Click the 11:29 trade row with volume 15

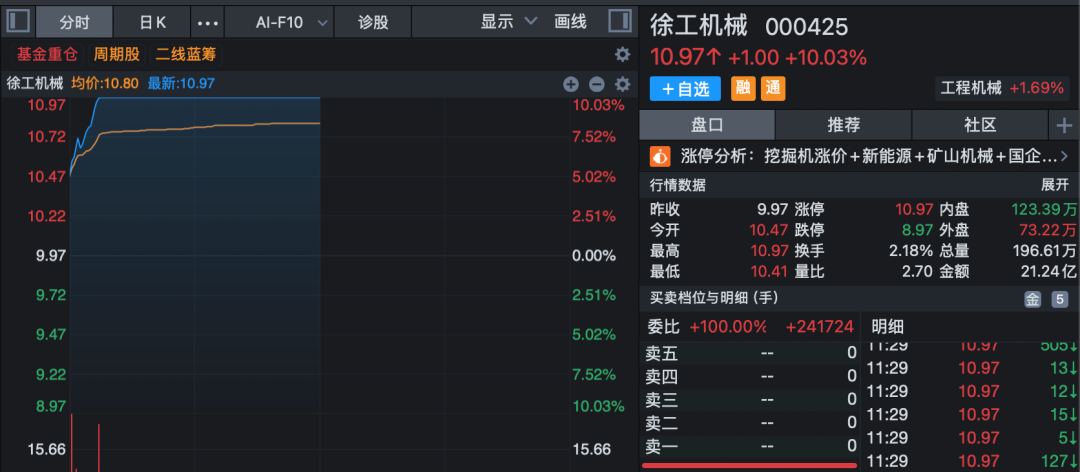click(x=971, y=414)
